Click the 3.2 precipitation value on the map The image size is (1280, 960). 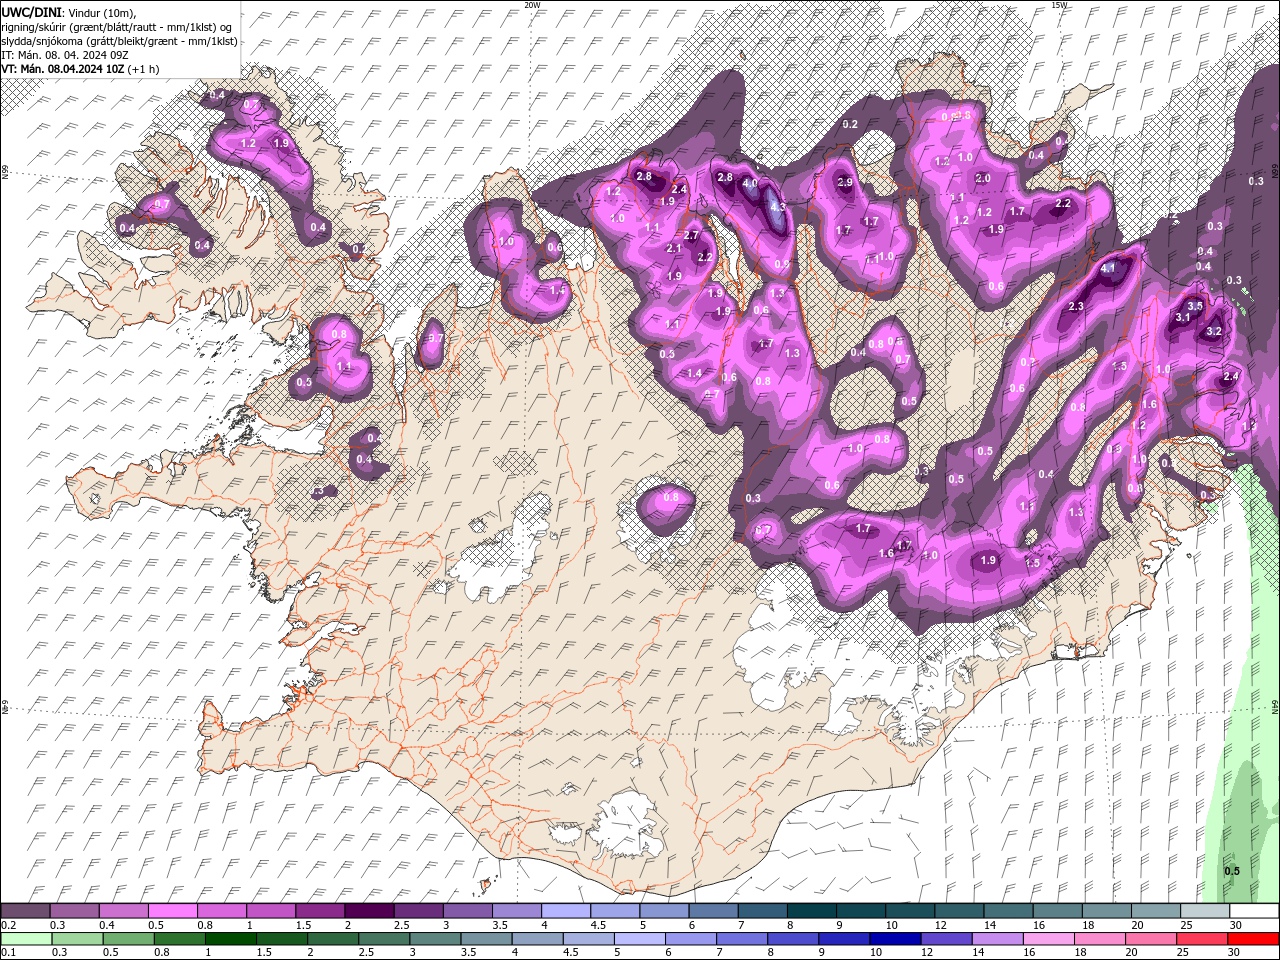(1214, 331)
